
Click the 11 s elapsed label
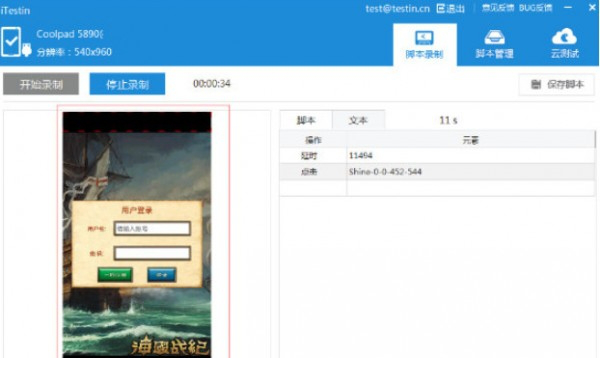click(448, 121)
